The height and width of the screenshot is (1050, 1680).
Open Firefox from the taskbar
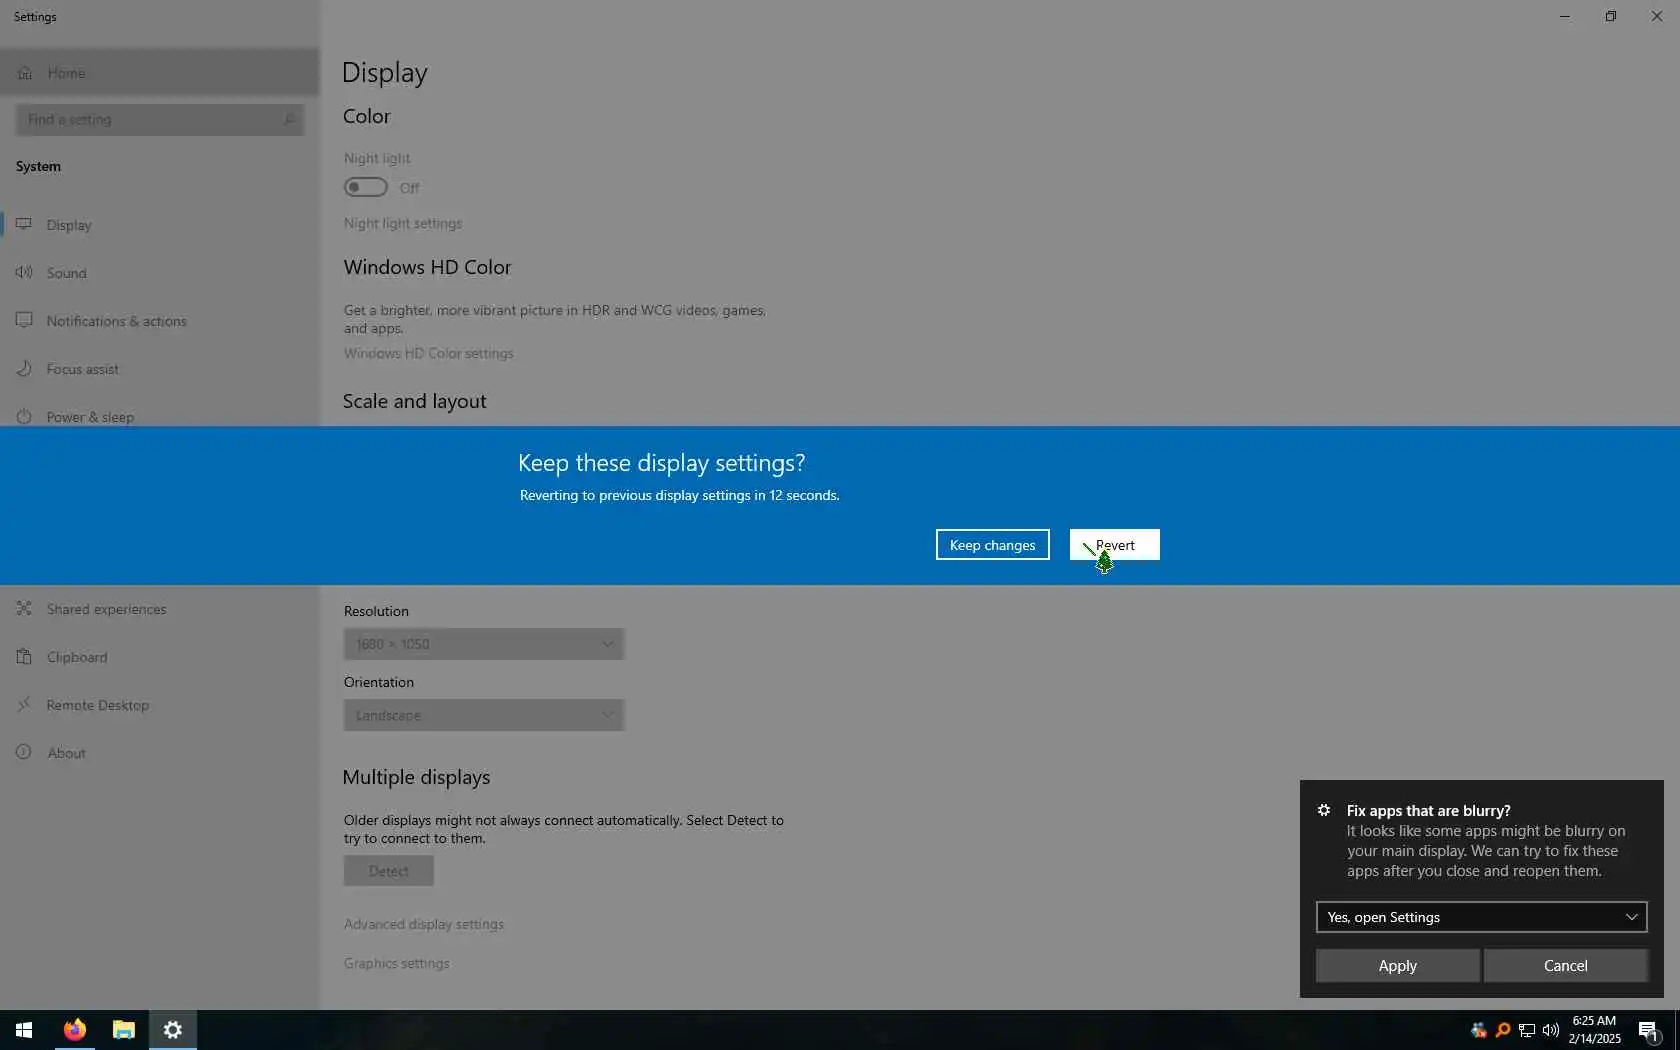point(75,1030)
